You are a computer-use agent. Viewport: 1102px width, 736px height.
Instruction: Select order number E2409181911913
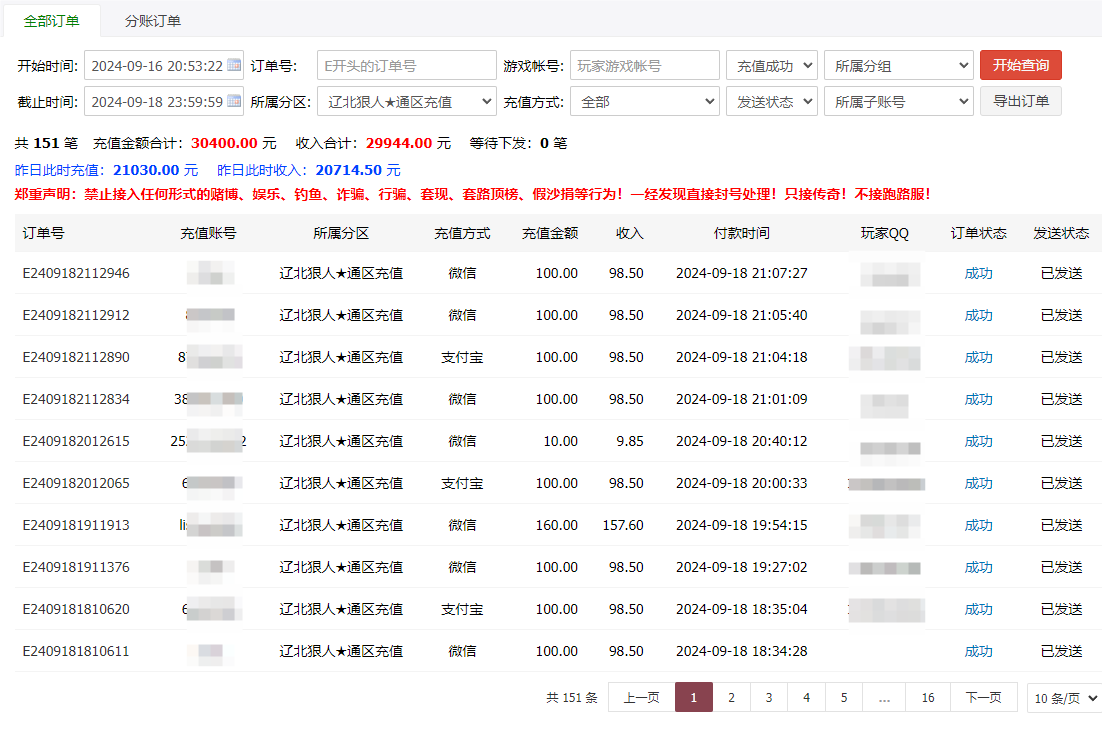[76, 525]
